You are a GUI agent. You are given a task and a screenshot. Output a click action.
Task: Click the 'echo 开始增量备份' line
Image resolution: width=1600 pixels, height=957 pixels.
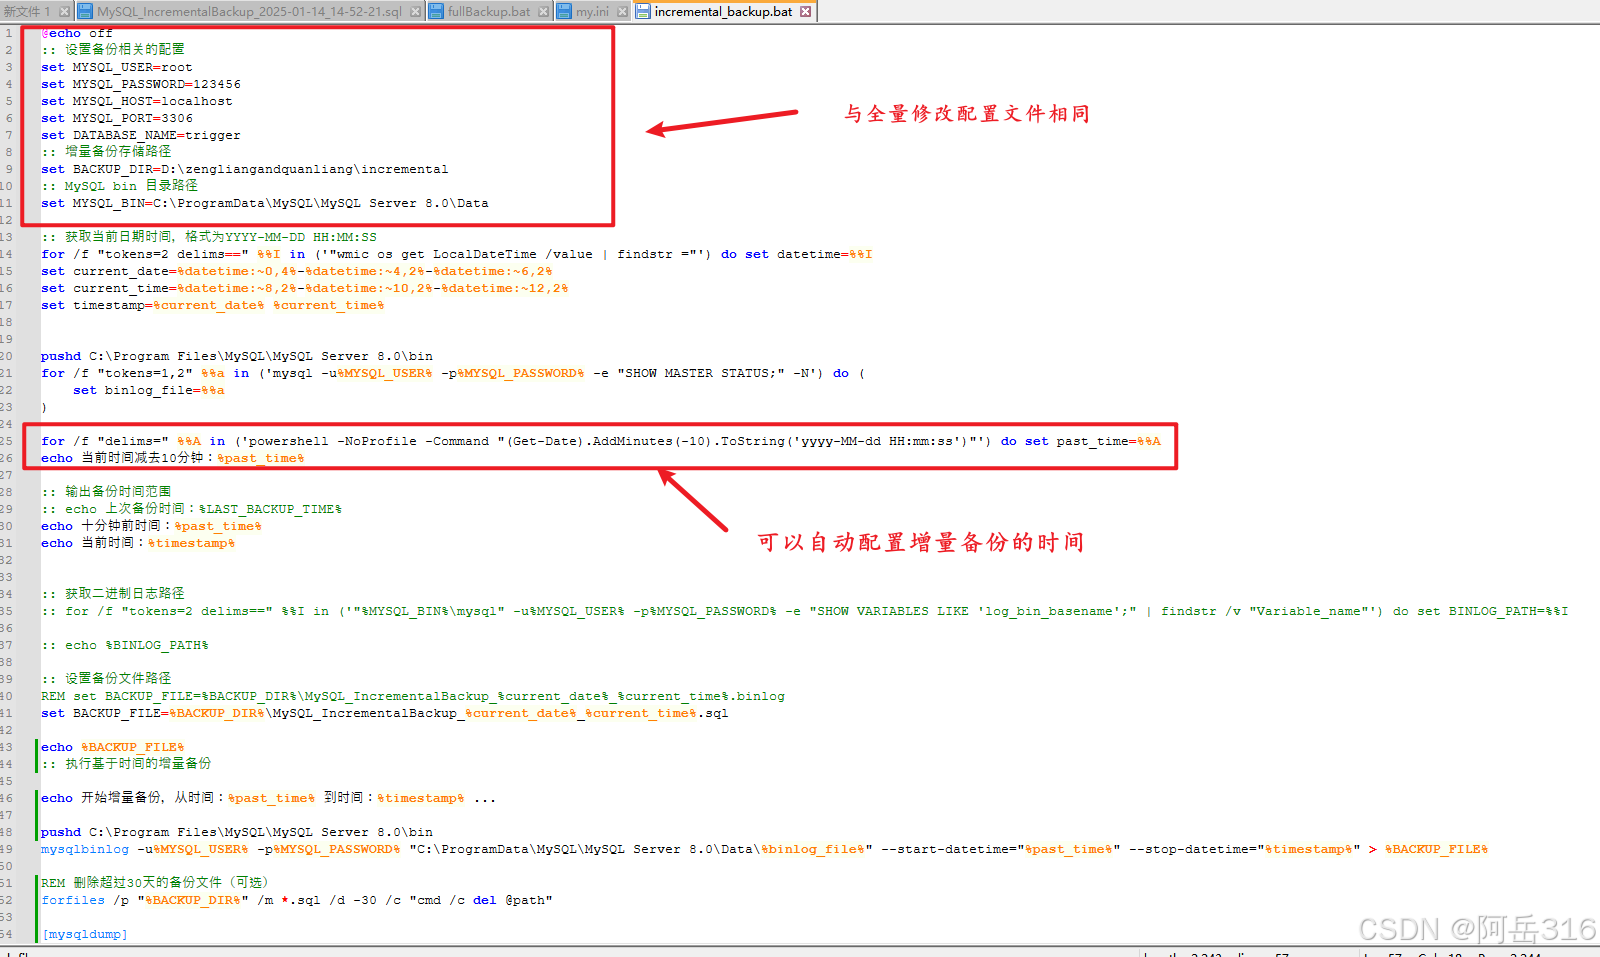(269, 798)
